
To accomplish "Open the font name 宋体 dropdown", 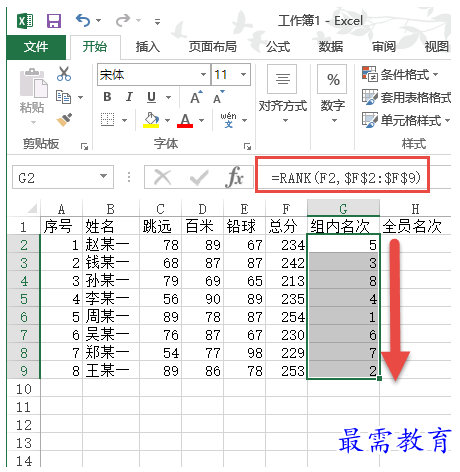I will point(203,74).
